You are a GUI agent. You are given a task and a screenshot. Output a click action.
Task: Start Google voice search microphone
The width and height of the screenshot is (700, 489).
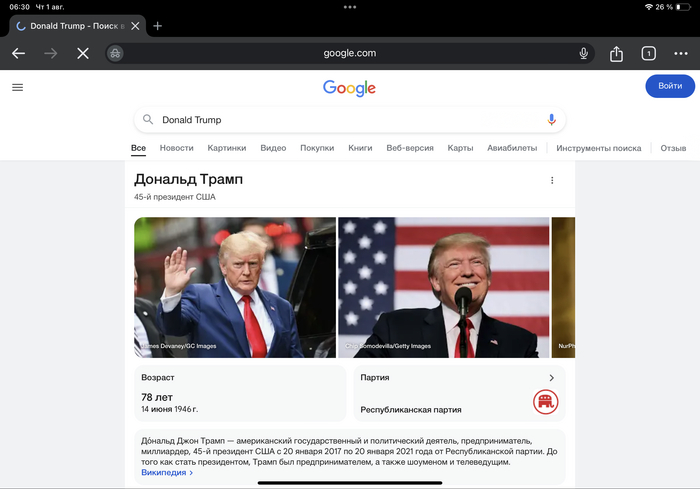point(551,120)
